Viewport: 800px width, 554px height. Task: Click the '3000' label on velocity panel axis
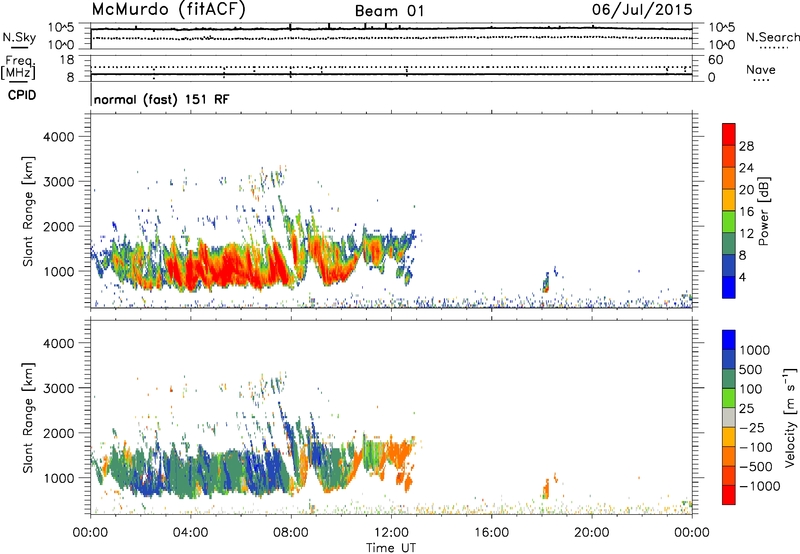pyautogui.click(x=58, y=388)
